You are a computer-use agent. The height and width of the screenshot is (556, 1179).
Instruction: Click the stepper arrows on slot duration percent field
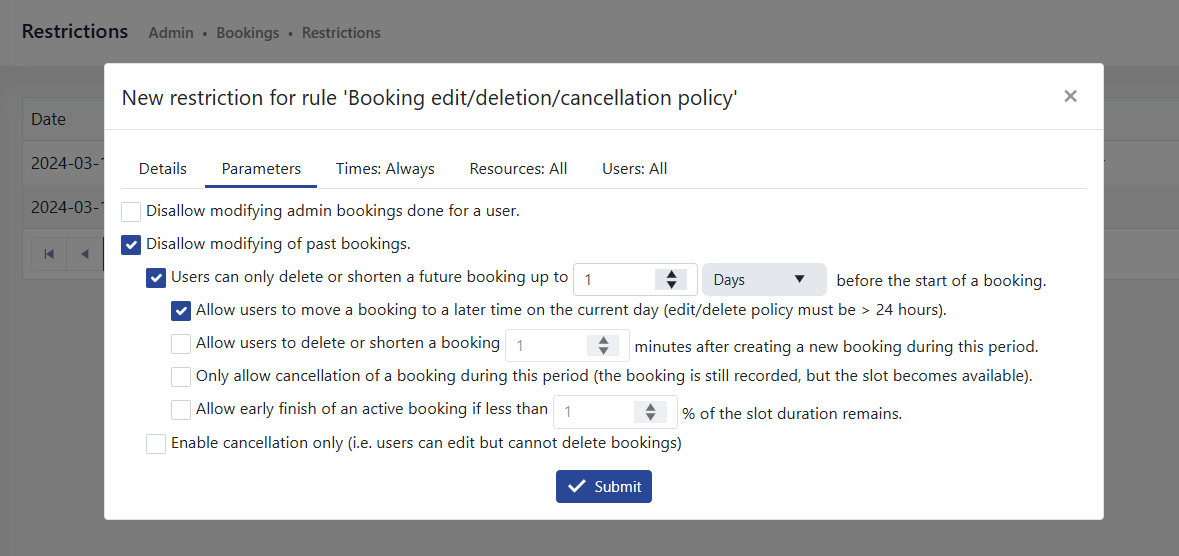[x=651, y=412]
